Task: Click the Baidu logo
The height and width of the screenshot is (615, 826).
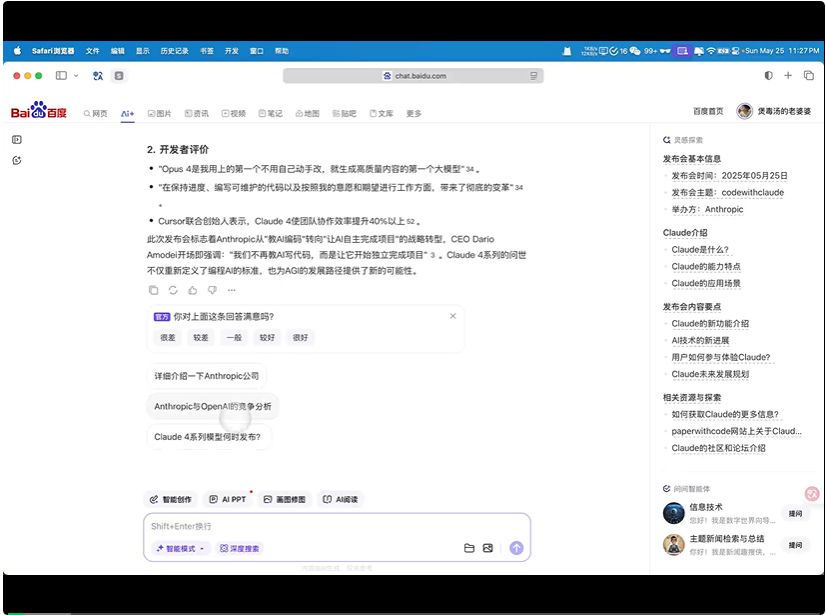Action: 38,110
